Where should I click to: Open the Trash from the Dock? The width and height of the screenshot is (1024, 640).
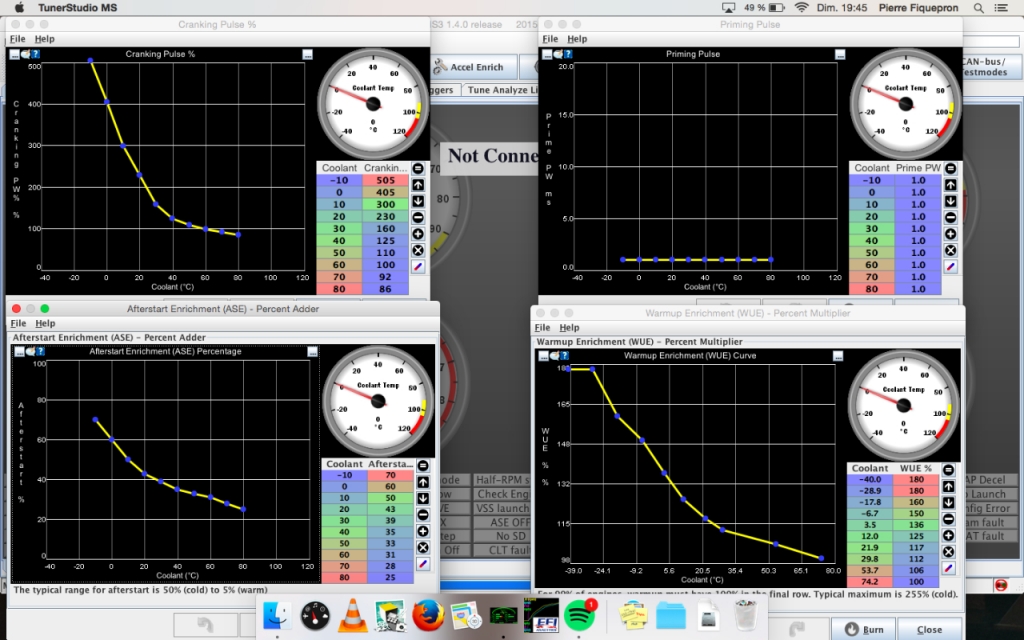[746, 615]
